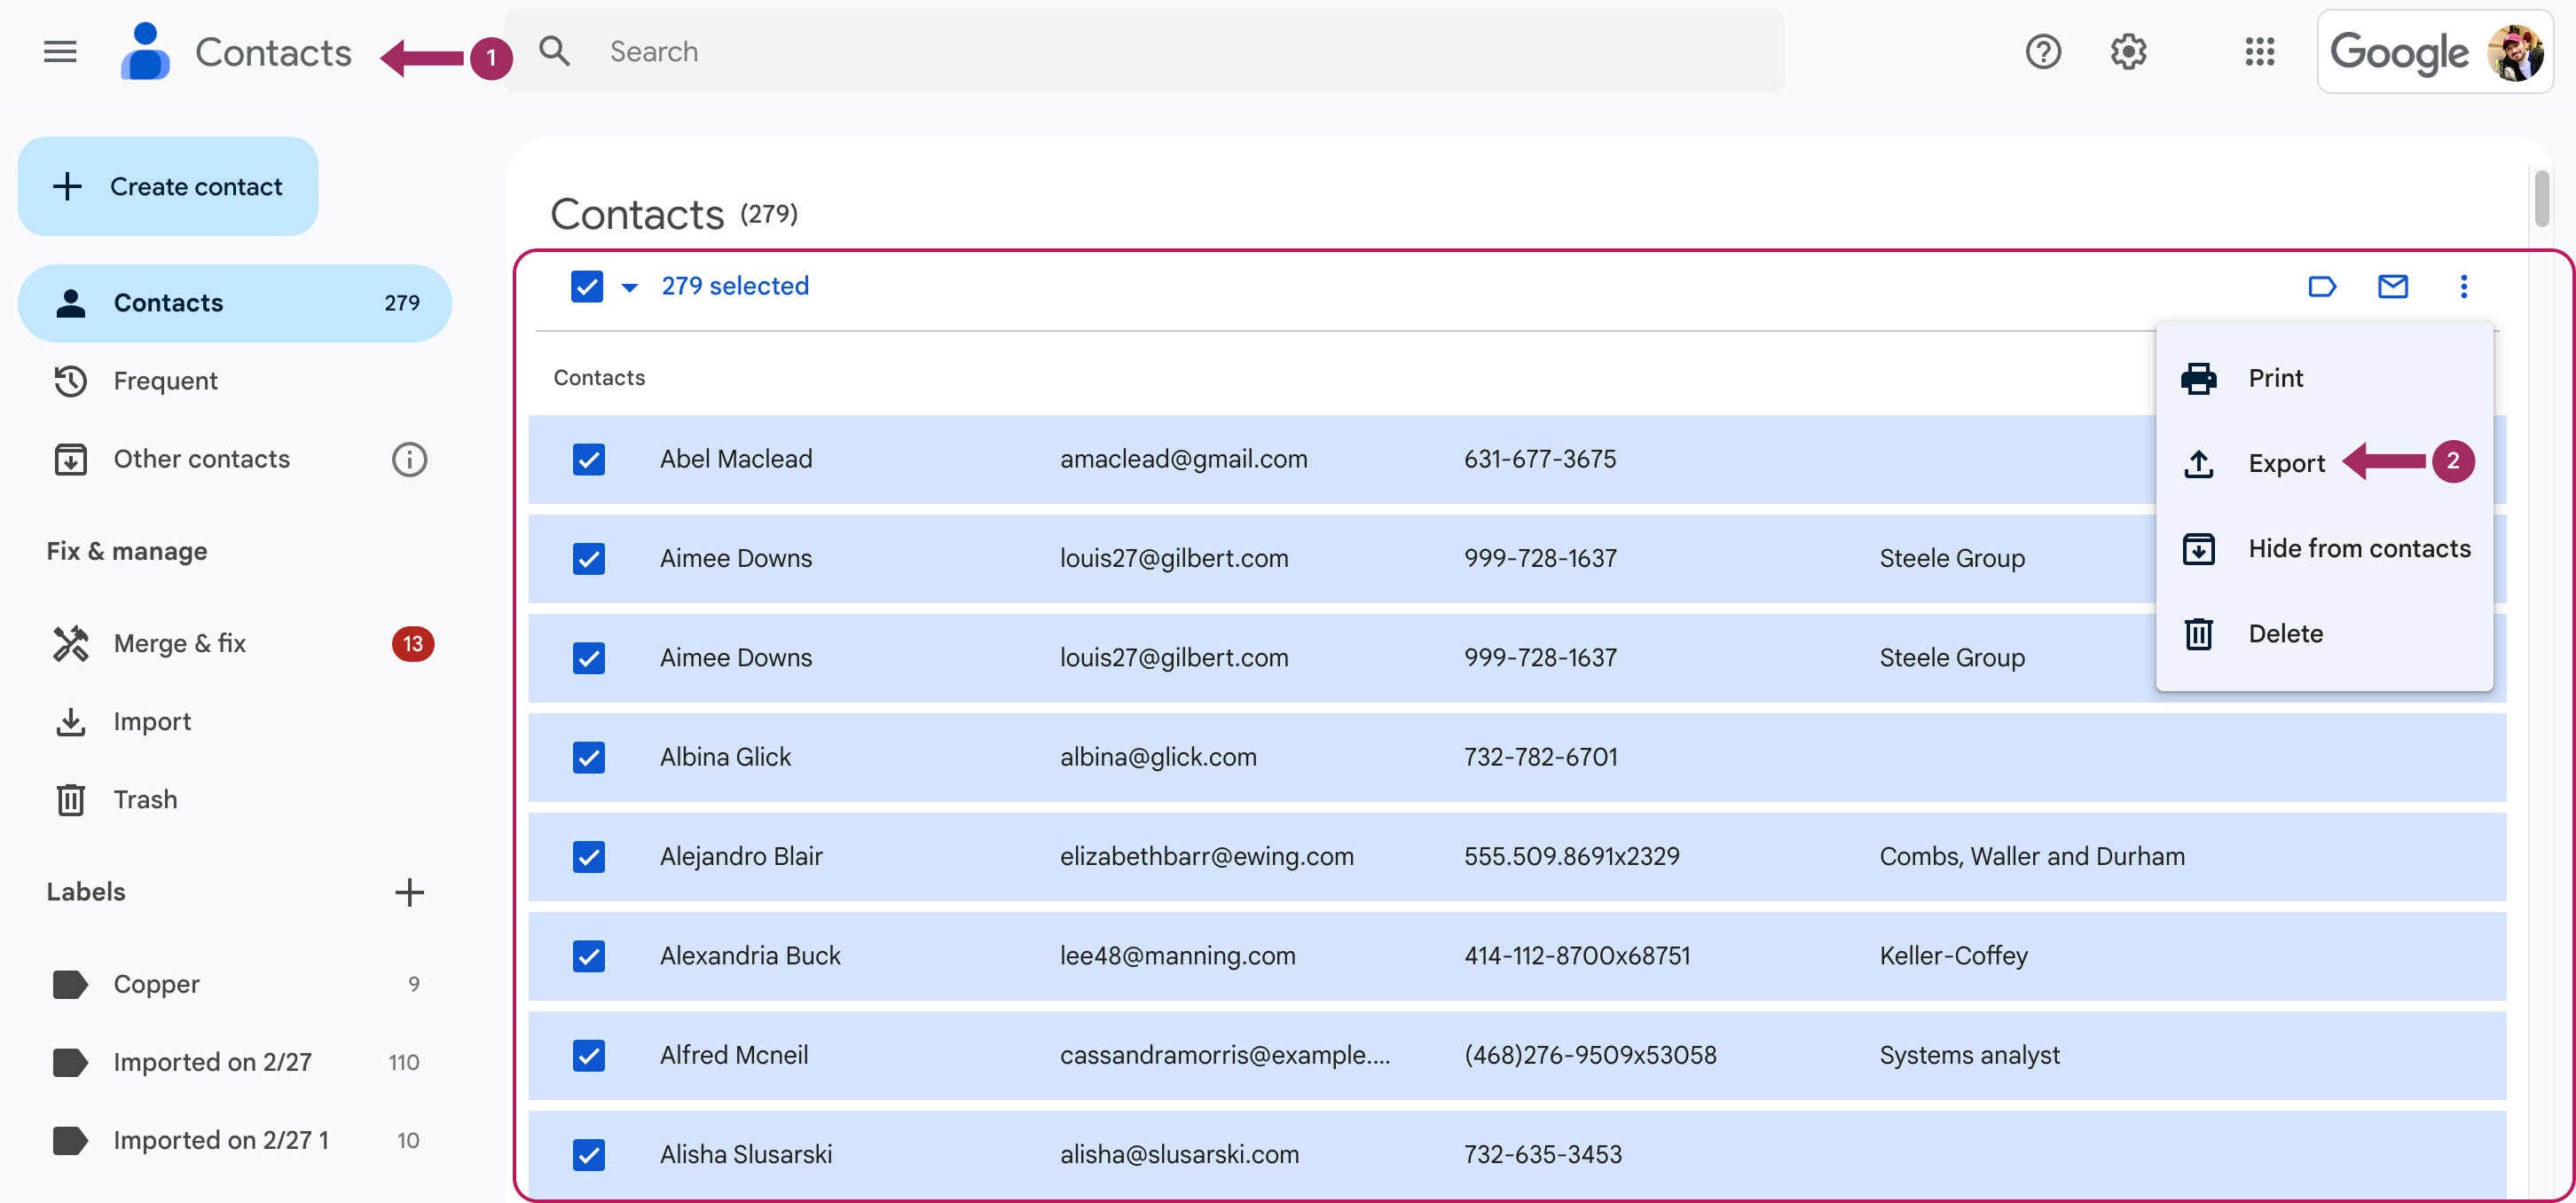Open the three-dot More actions menu
This screenshot has height=1203, width=2576.
[x=2463, y=287]
